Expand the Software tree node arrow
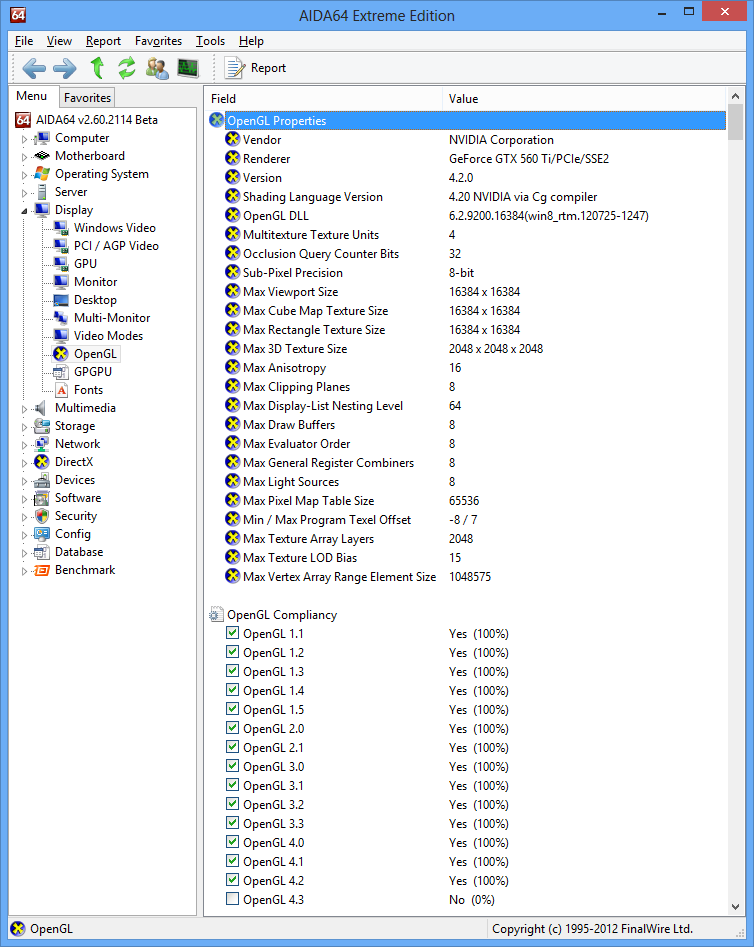754x947 pixels. point(24,499)
